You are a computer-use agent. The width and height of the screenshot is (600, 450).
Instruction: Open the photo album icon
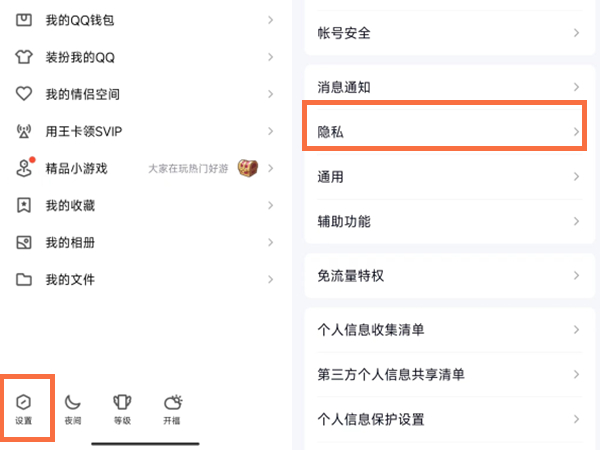(25, 242)
